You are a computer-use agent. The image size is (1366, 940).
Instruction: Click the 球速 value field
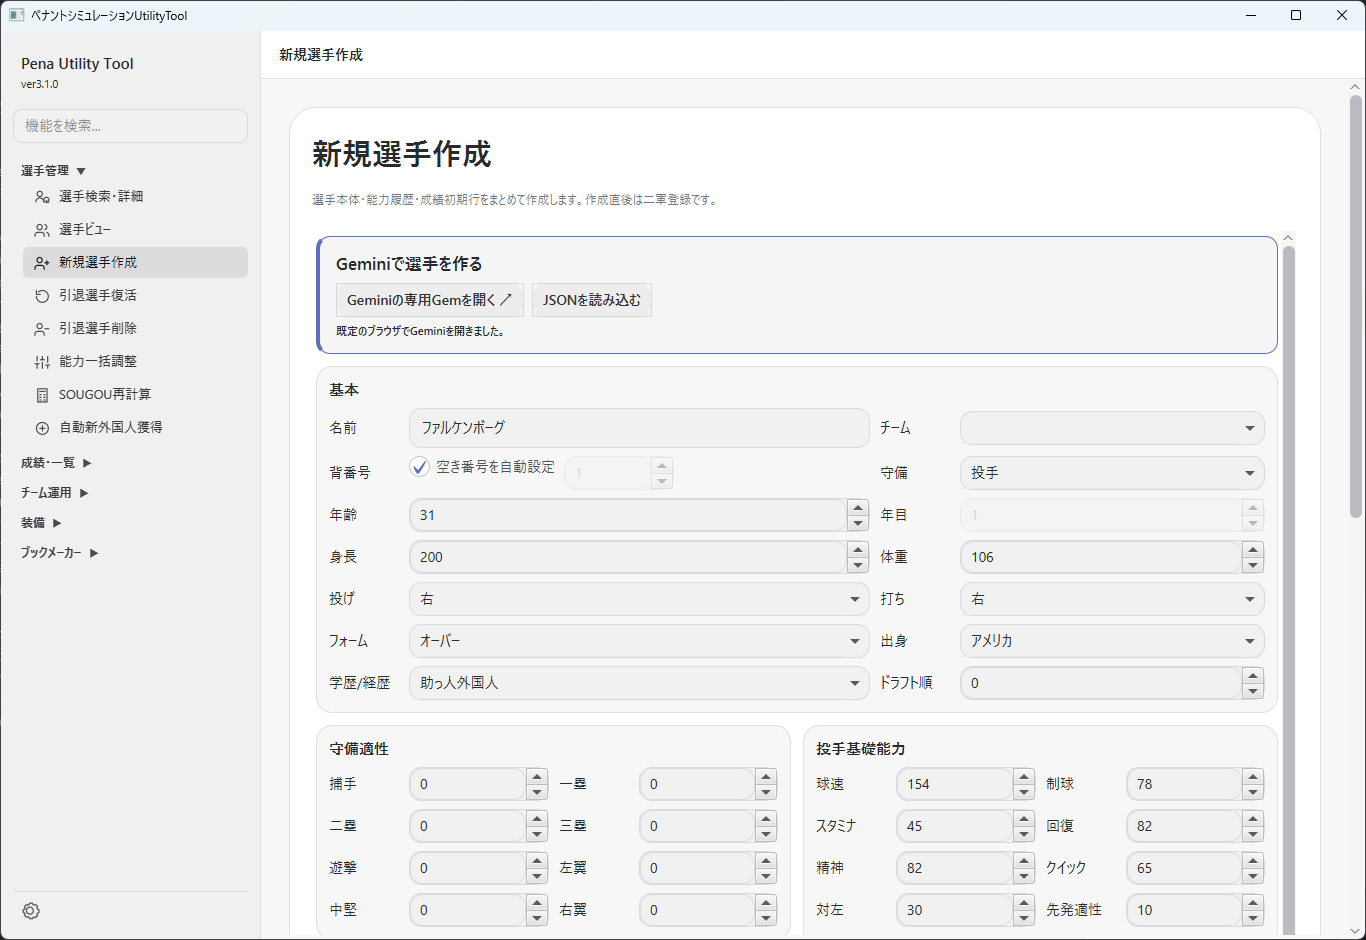pos(954,784)
